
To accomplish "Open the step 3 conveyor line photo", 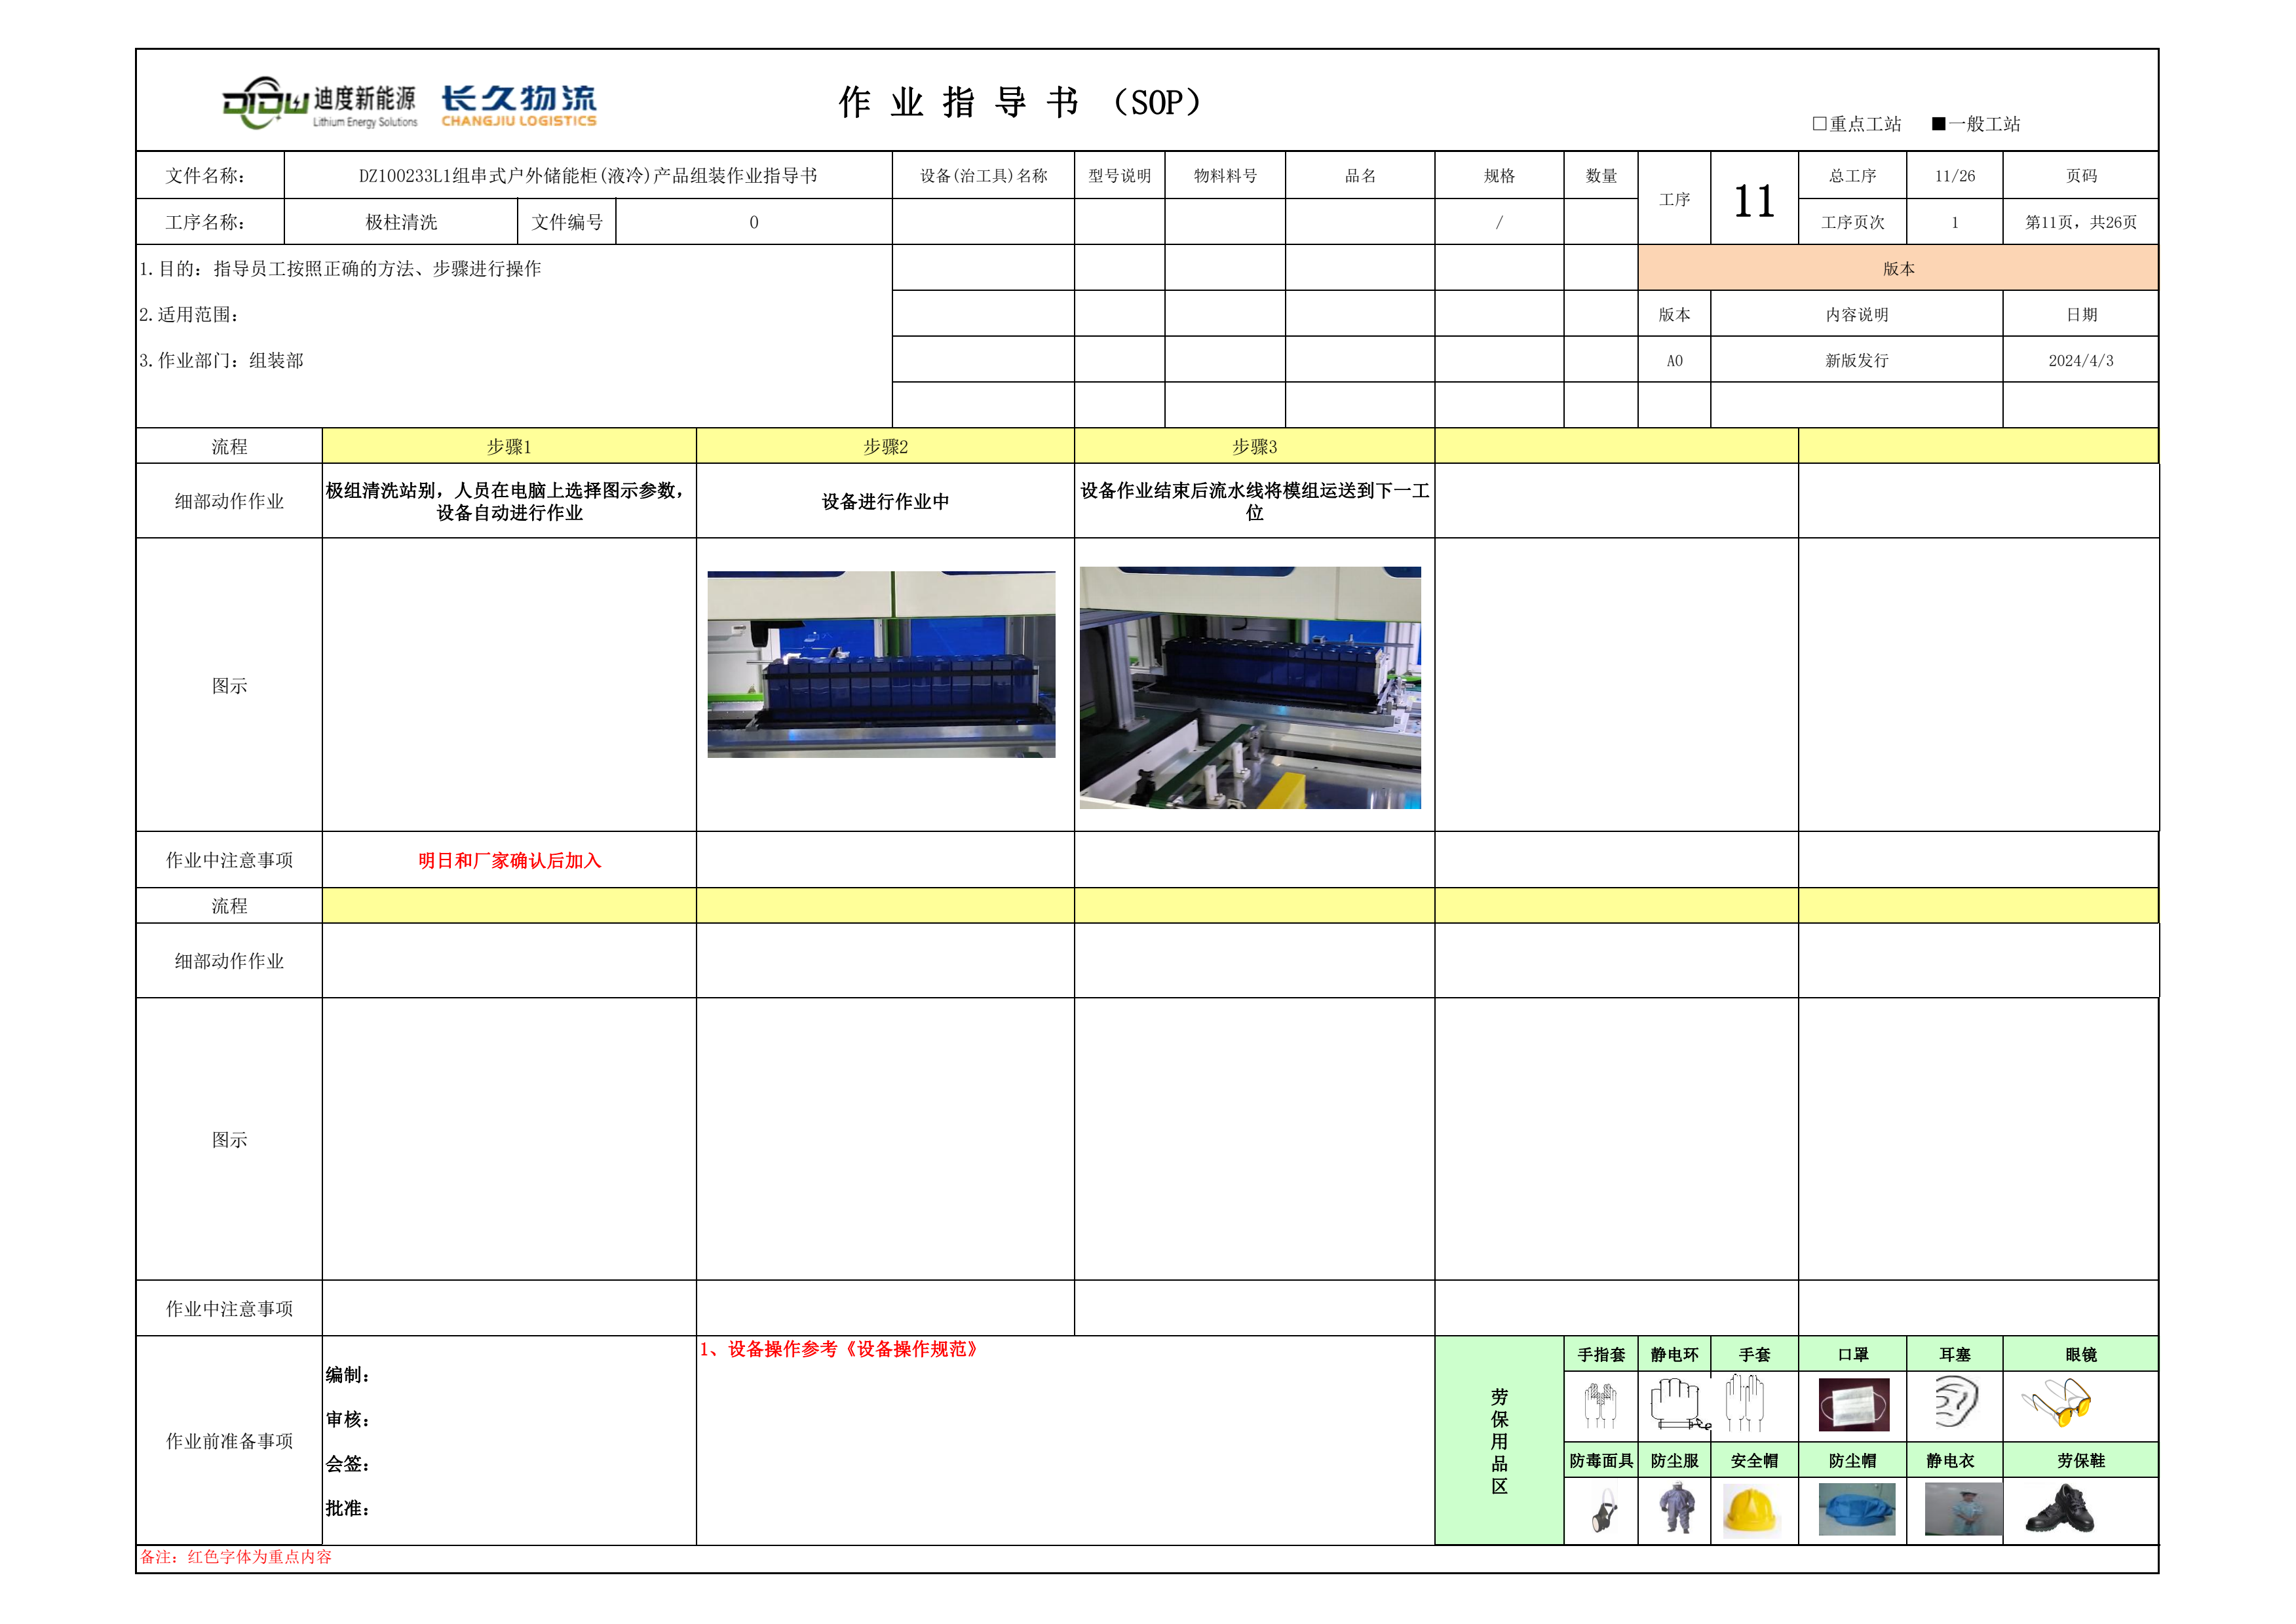I will click(x=1250, y=688).
